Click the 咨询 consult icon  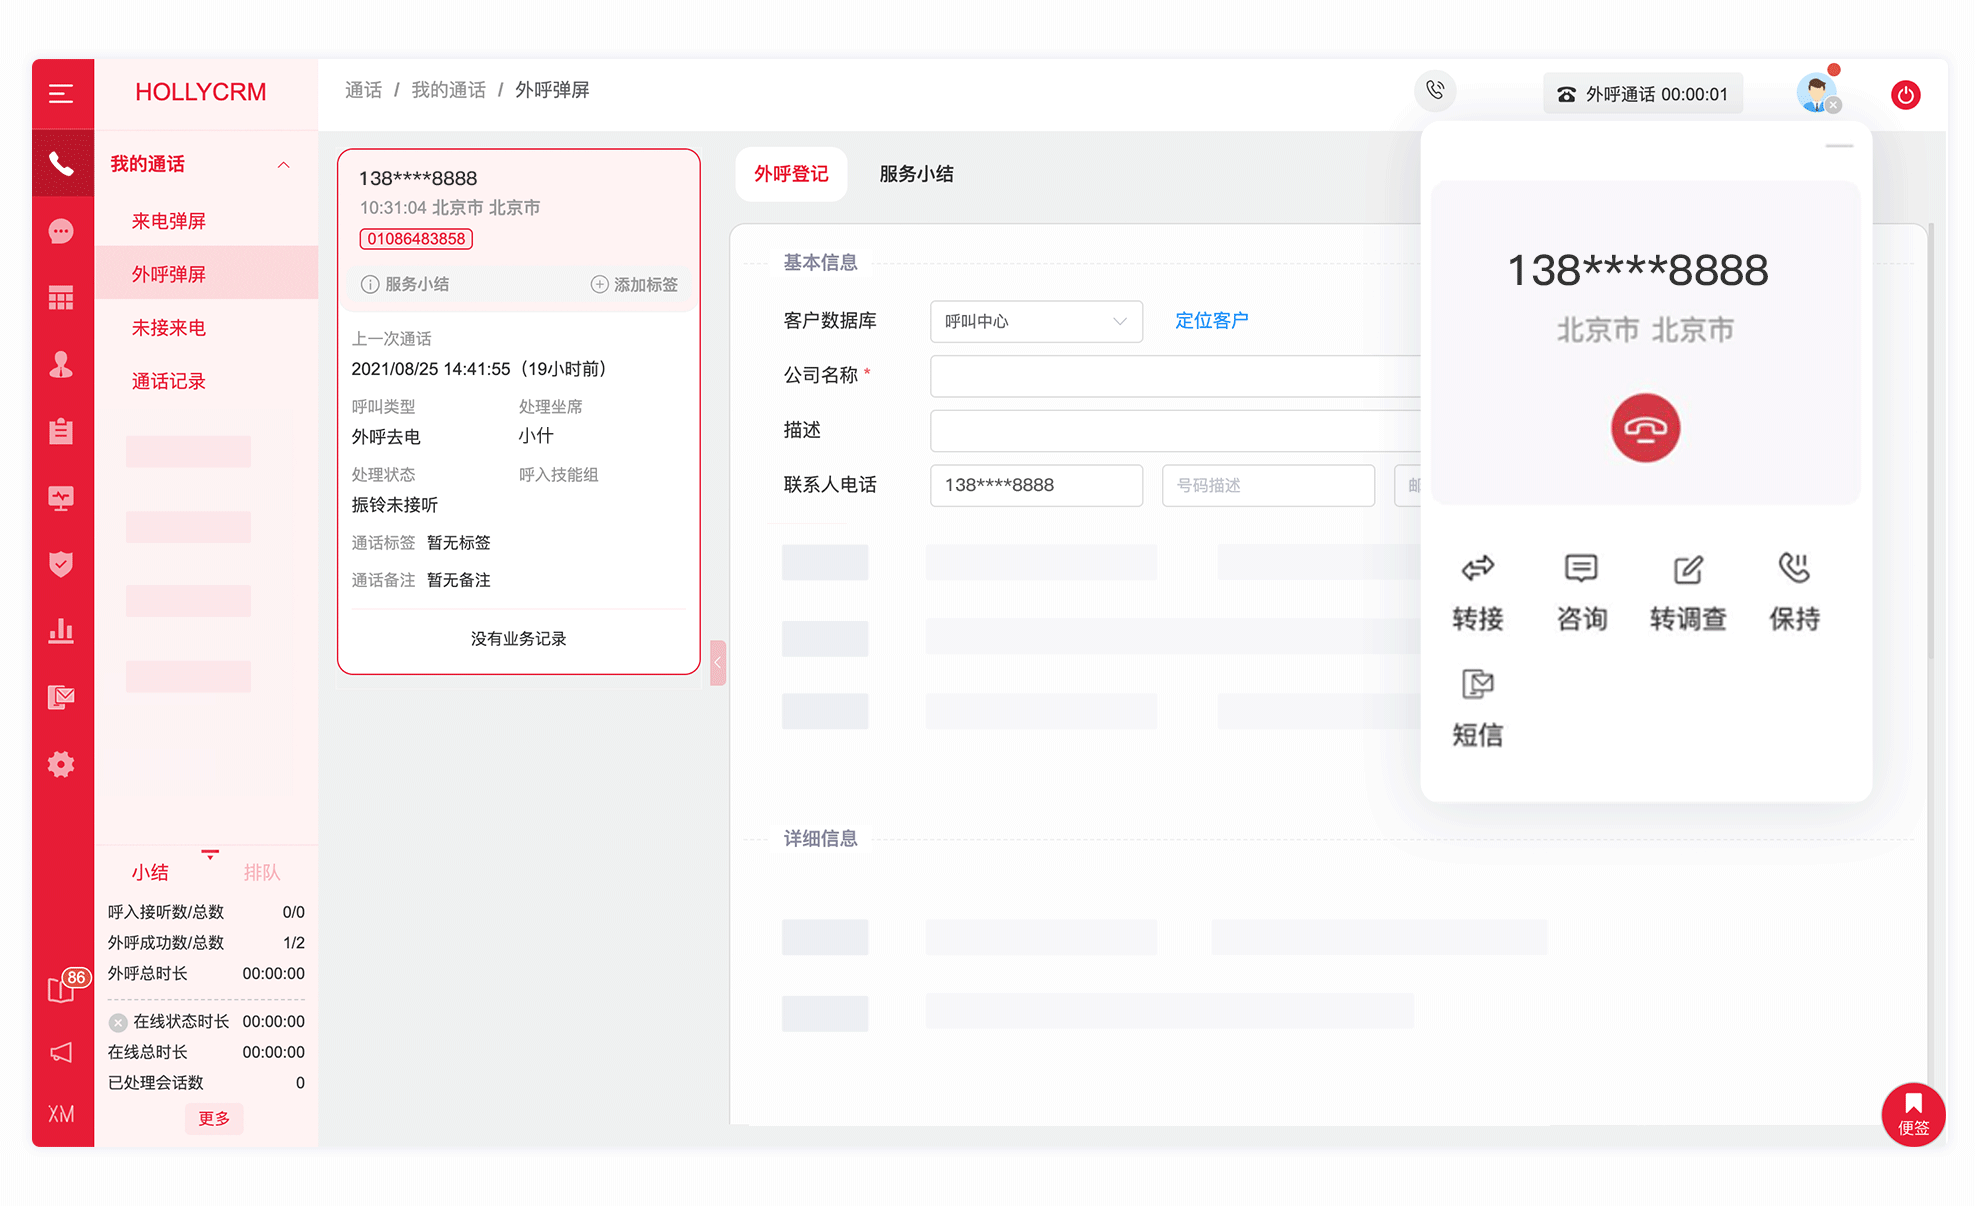(x=1581, y=568)
